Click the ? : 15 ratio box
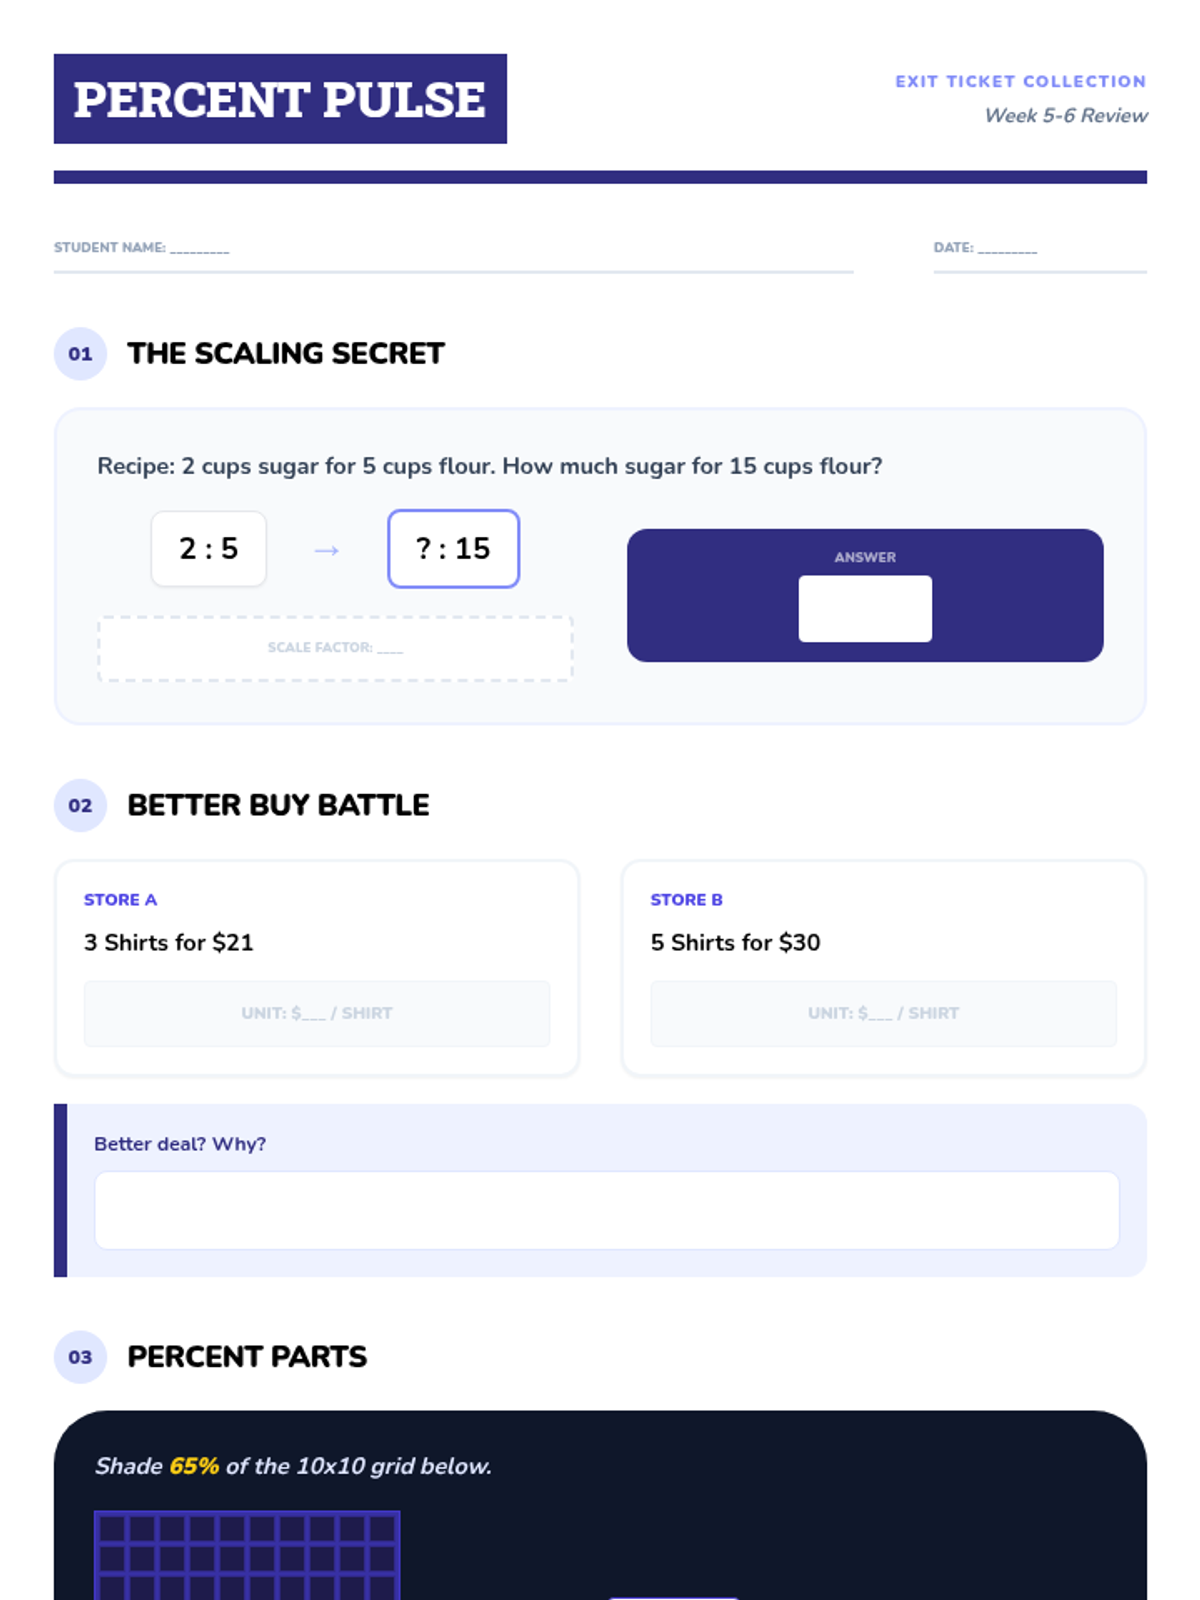The width and height of the screenshot is (1200, 1600). 453,549
